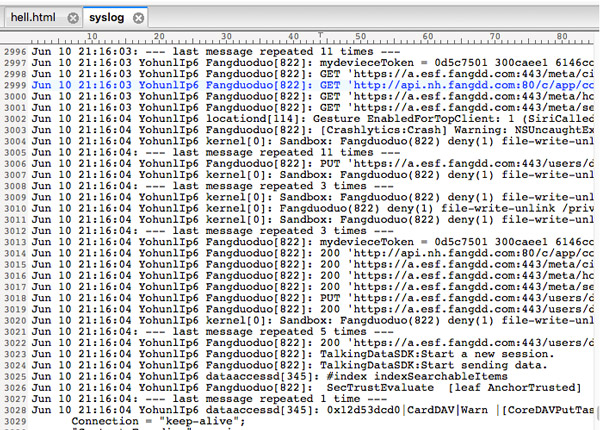Click the locationd Gesture EnabledForTopClient line
Viewport: 600px width, 430px height.
pyautogui.click(x=312, y=119)
